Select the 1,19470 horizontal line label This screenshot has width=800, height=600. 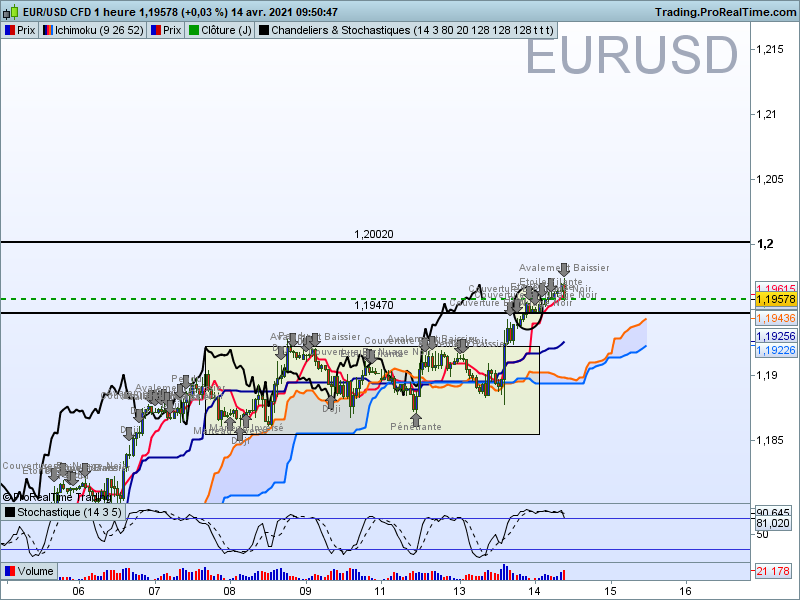coord(374,305)
